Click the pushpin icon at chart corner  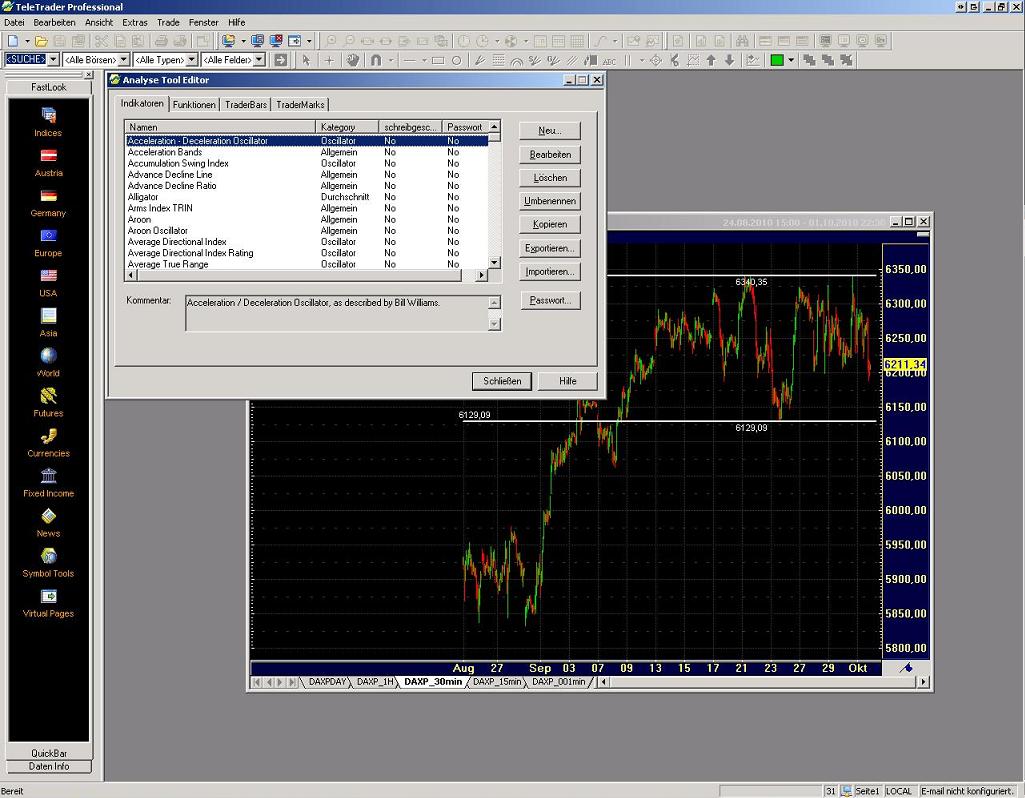click(906, 668)
